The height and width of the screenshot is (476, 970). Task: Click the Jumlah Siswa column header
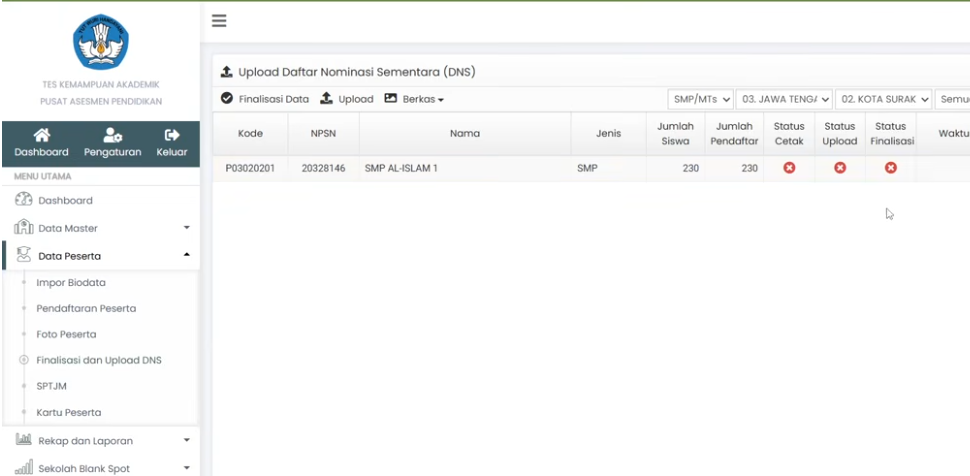(x=676, y=133)
